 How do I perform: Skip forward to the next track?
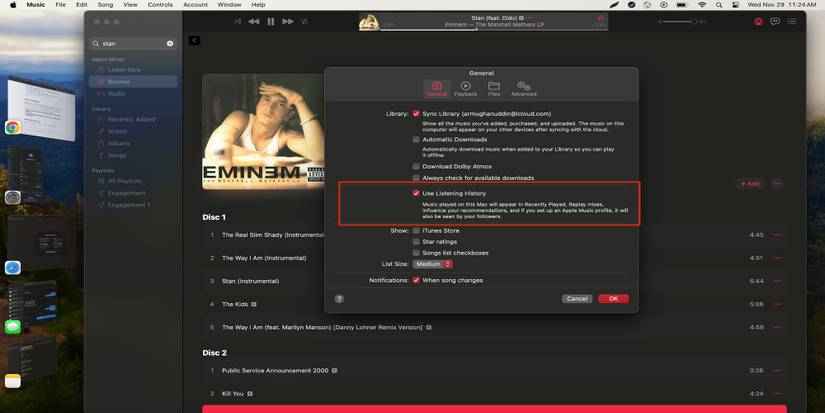[x=288, y=22]
